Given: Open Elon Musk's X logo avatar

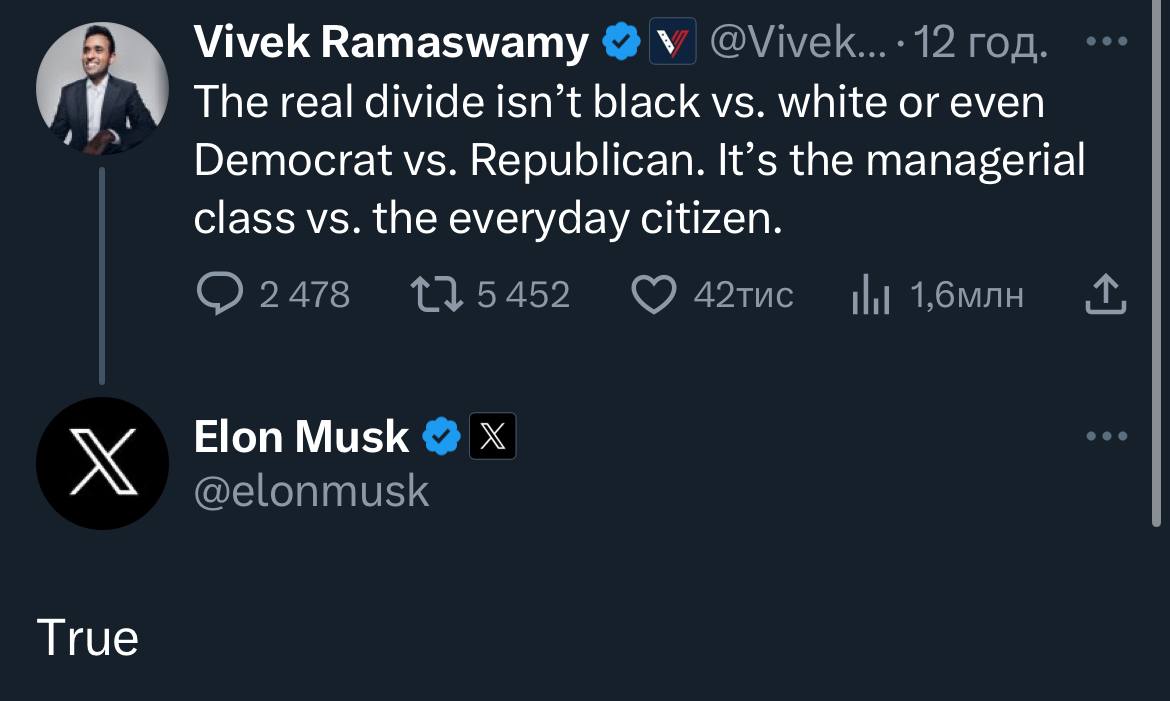Looking at the screenshot, I should tap(101, 463).
